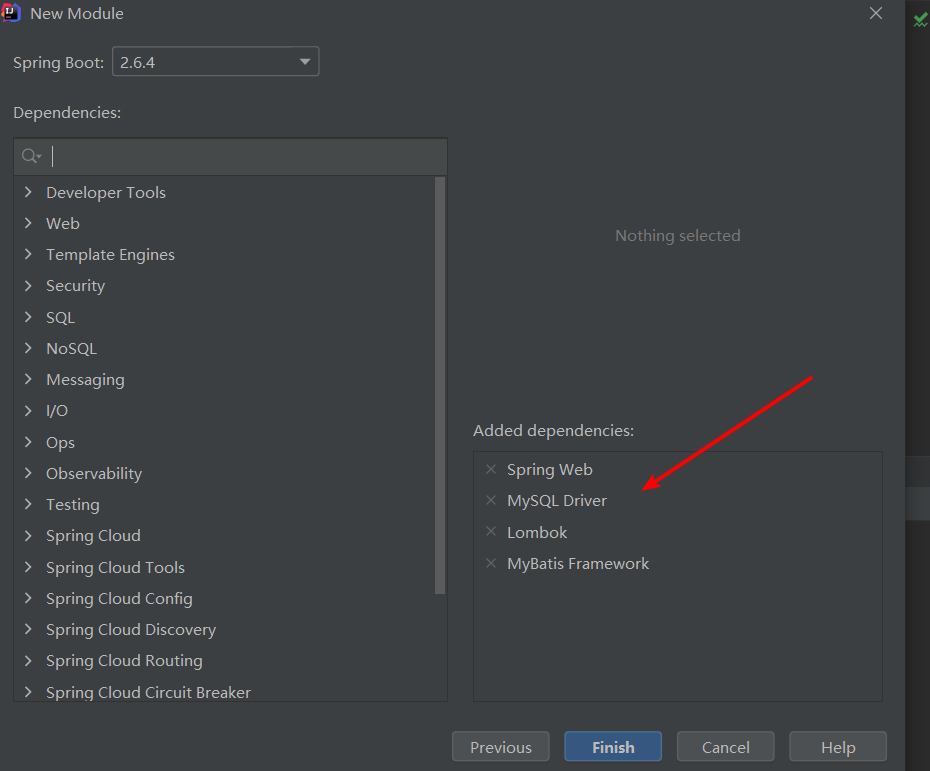The image size is (930, 771).
Task: Expand the Web category chevron
Action: click(x=28, y=223)
